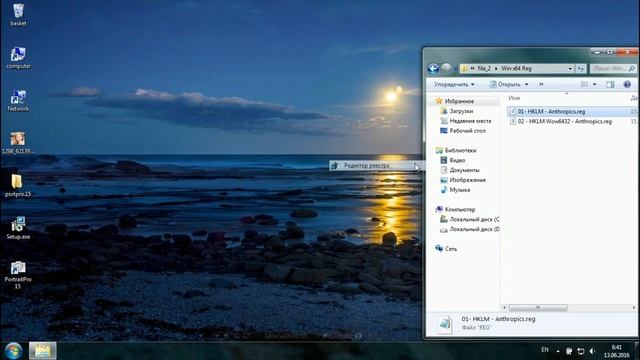640x360 pixels.
Task: Click the Explorer search field
Action: click(612, 69)
